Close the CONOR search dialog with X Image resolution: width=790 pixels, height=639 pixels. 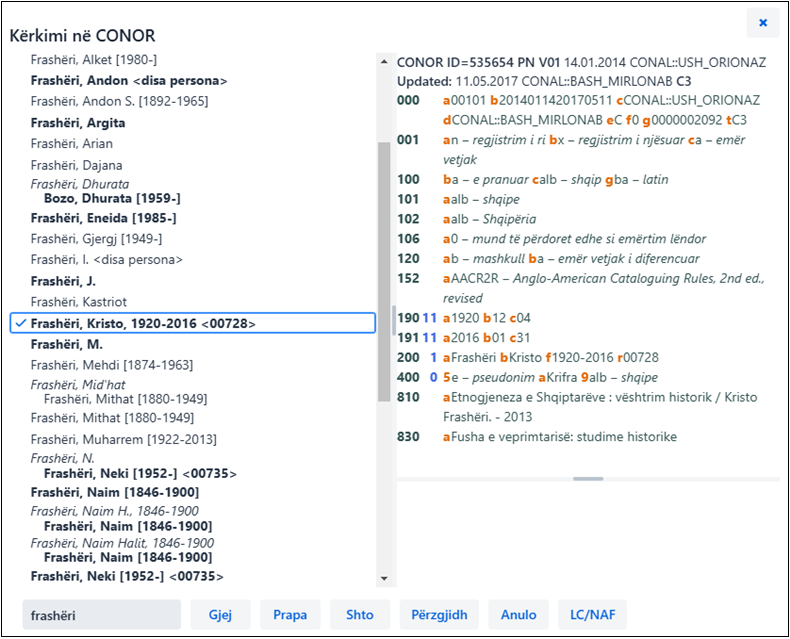(763, 23)
